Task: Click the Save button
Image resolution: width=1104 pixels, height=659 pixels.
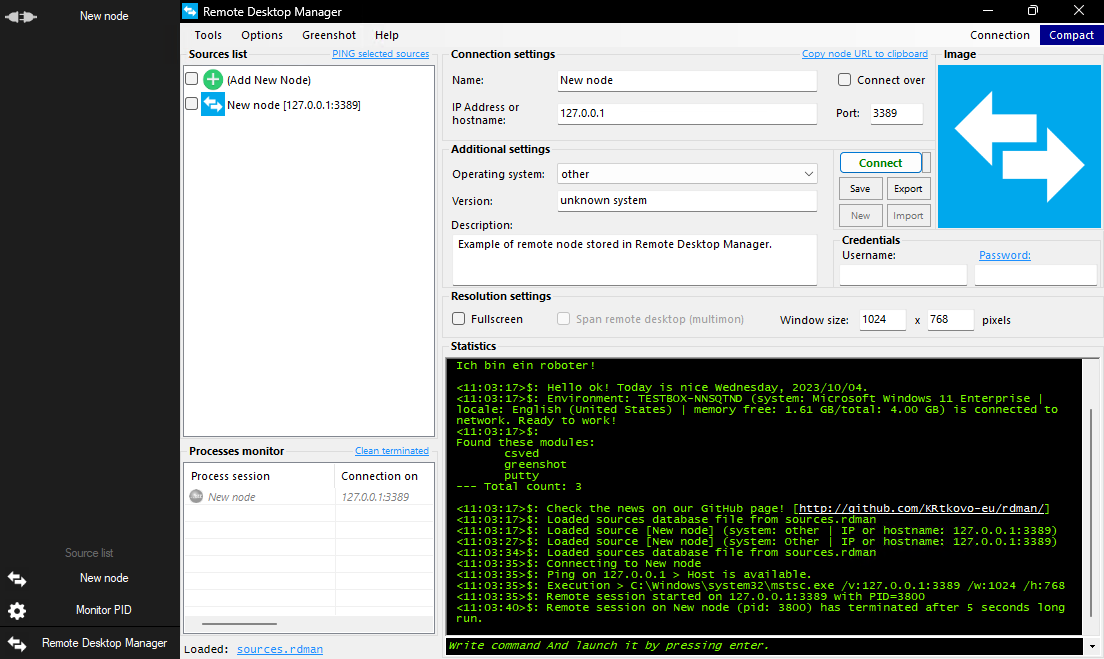Action: (x=860, y=189)
